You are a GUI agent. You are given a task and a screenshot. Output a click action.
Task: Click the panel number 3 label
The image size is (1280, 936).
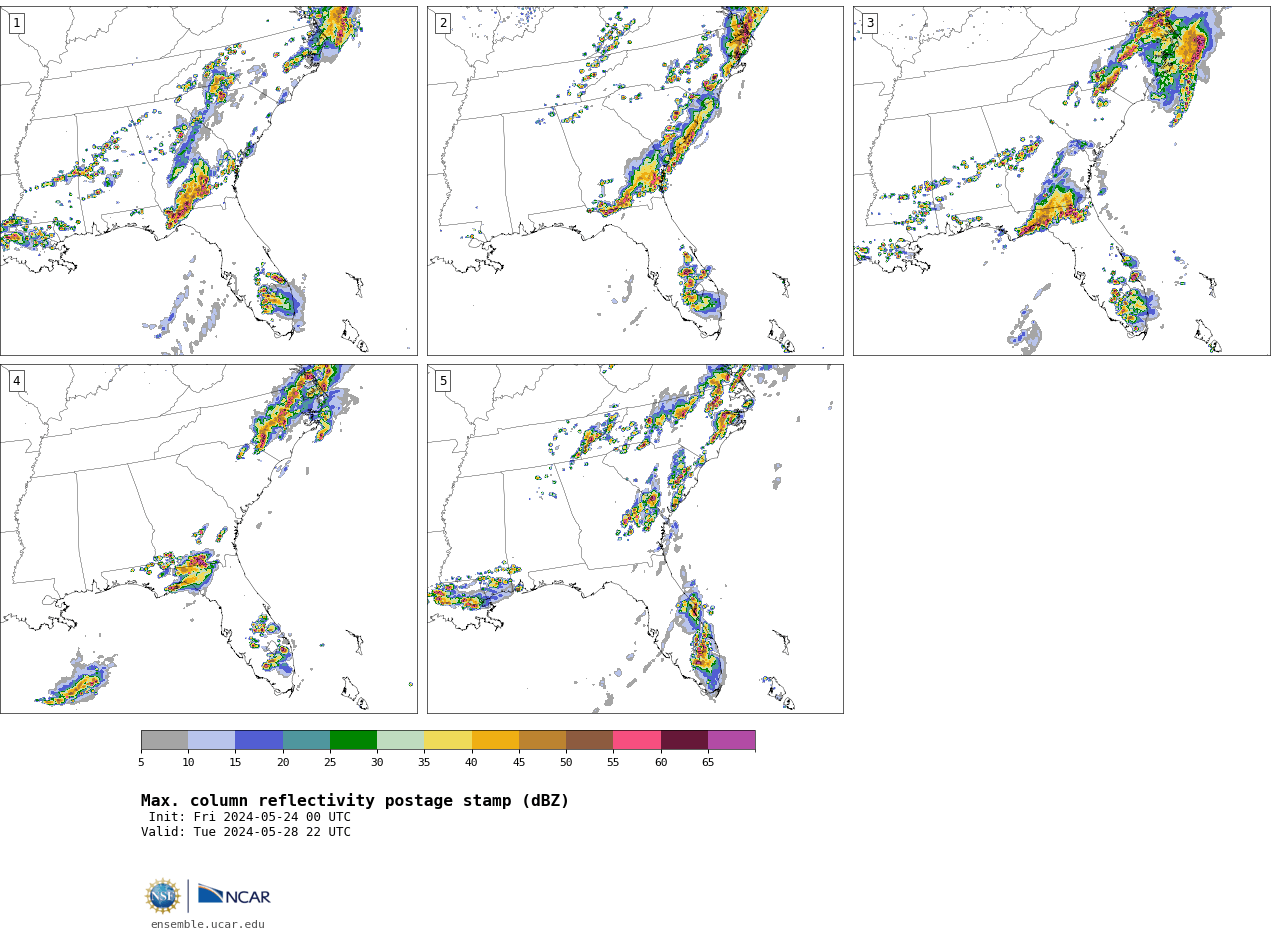pos(869,23)
